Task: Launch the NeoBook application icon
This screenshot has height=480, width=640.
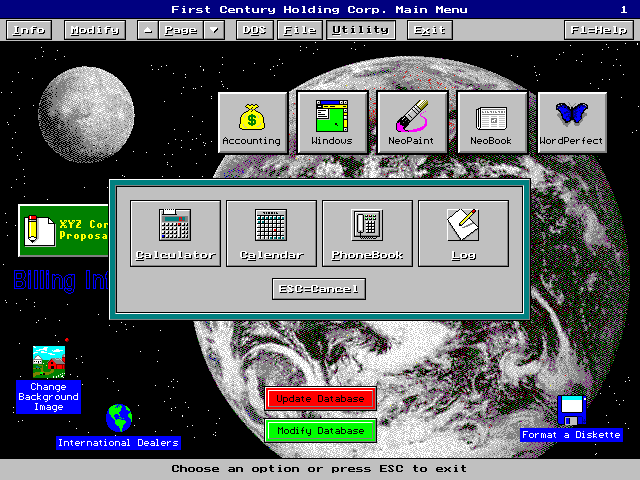Action: tap(491, 122)
